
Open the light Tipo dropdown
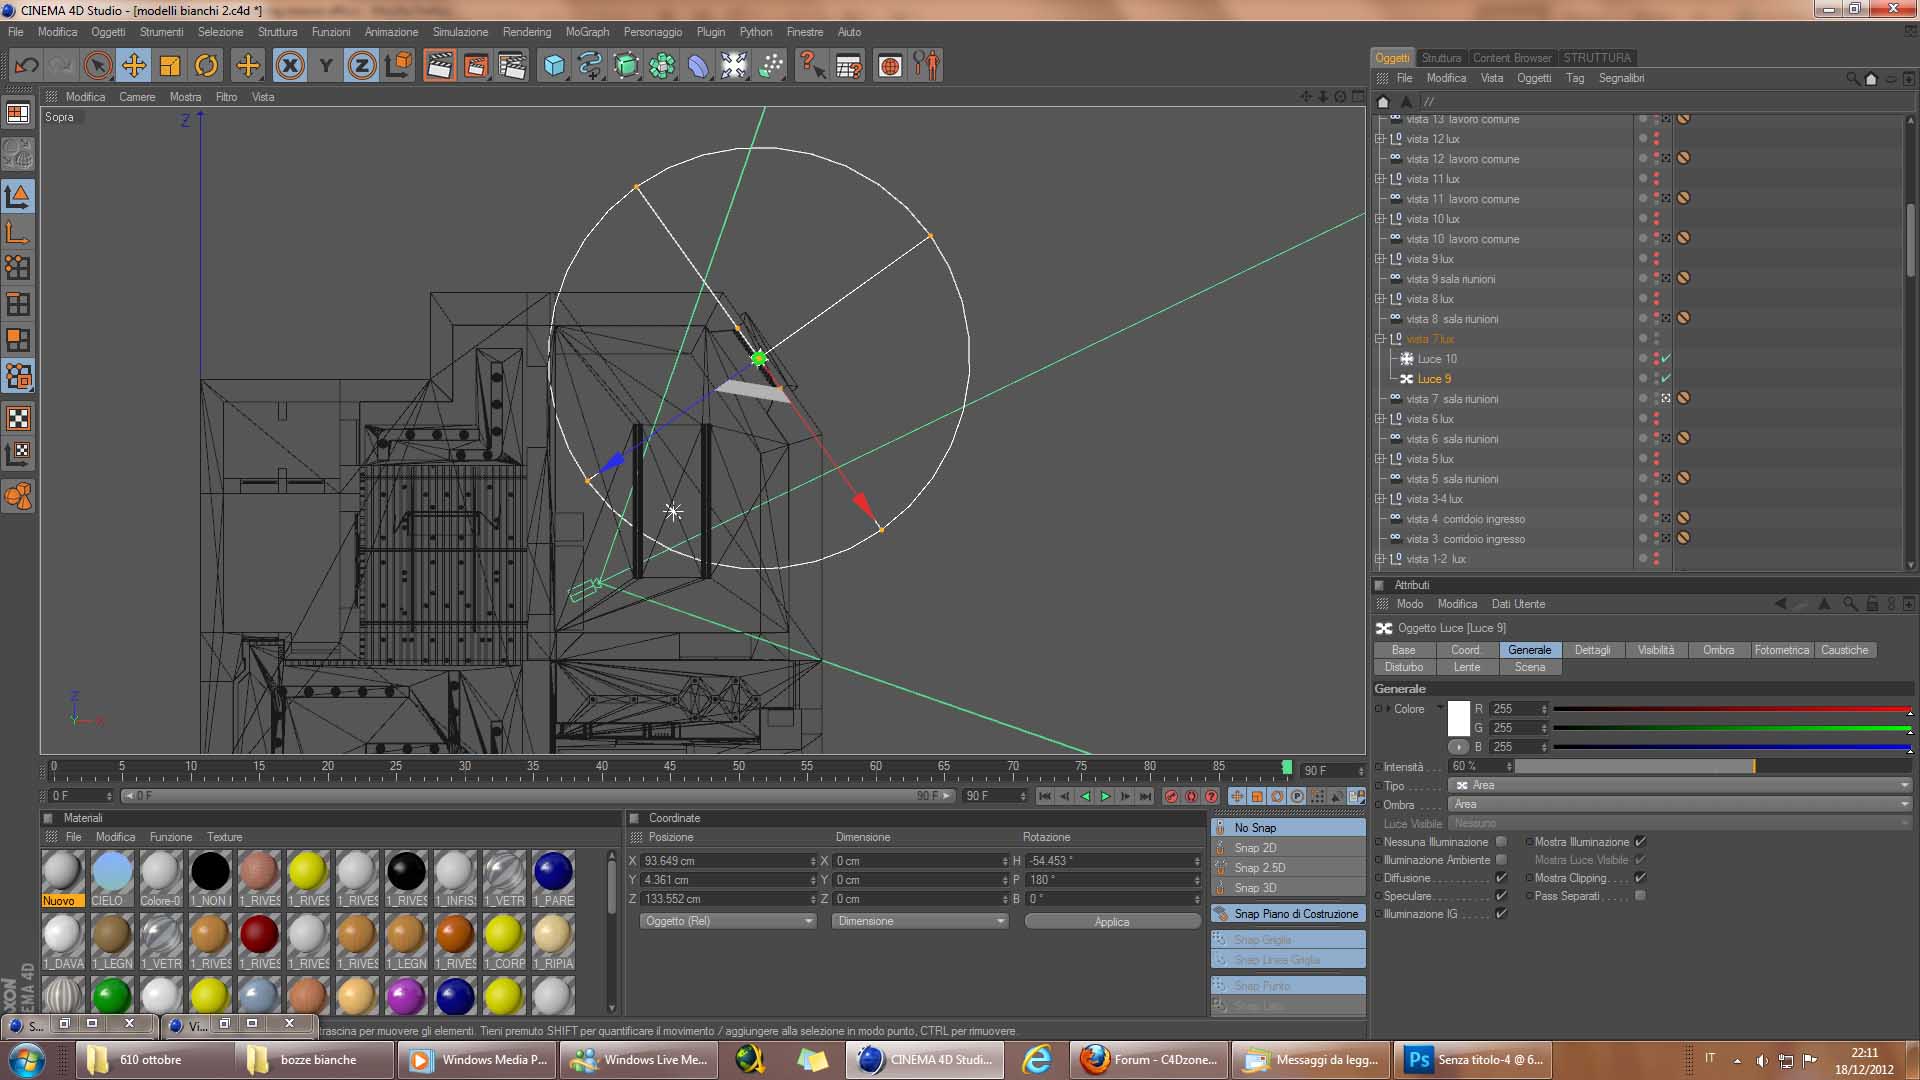pyautogui.click(x=1678, y=785)
